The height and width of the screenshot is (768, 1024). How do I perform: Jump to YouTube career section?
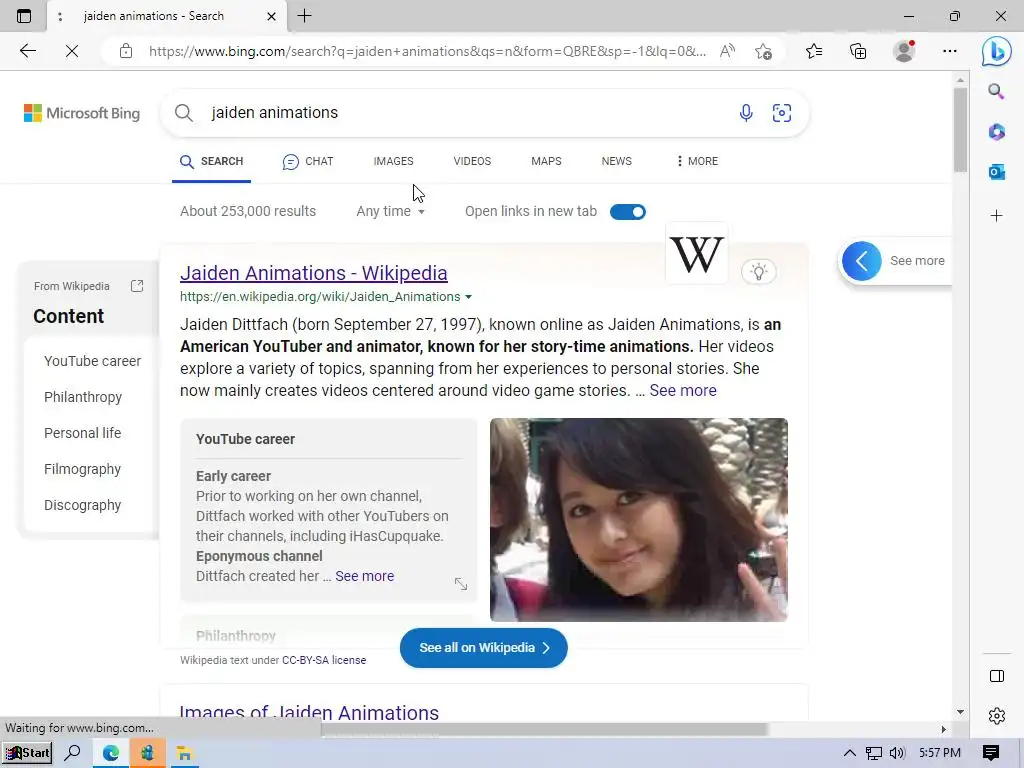(92, 361)
